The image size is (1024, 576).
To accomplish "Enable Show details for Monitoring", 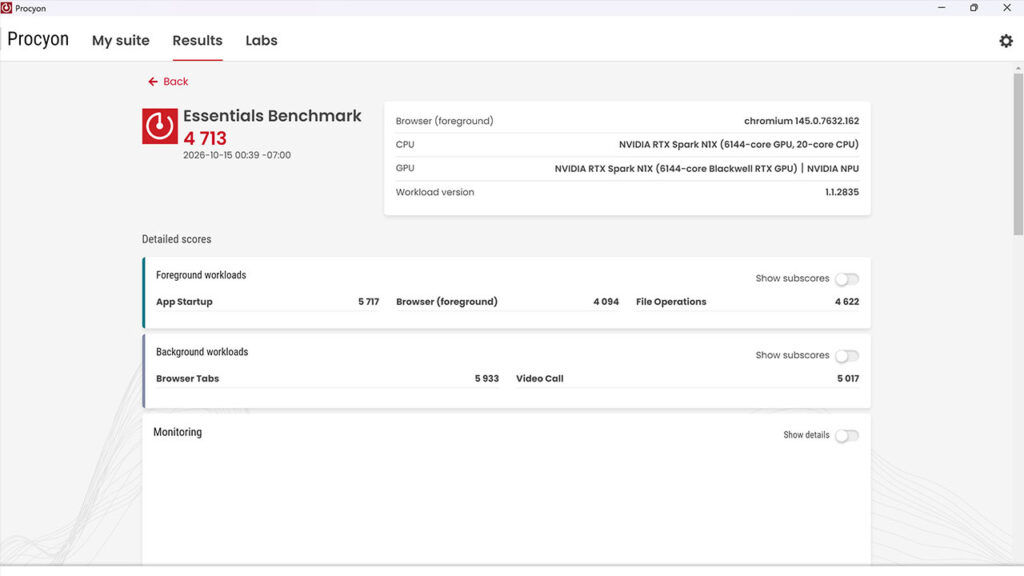I will tap(847, 436).
